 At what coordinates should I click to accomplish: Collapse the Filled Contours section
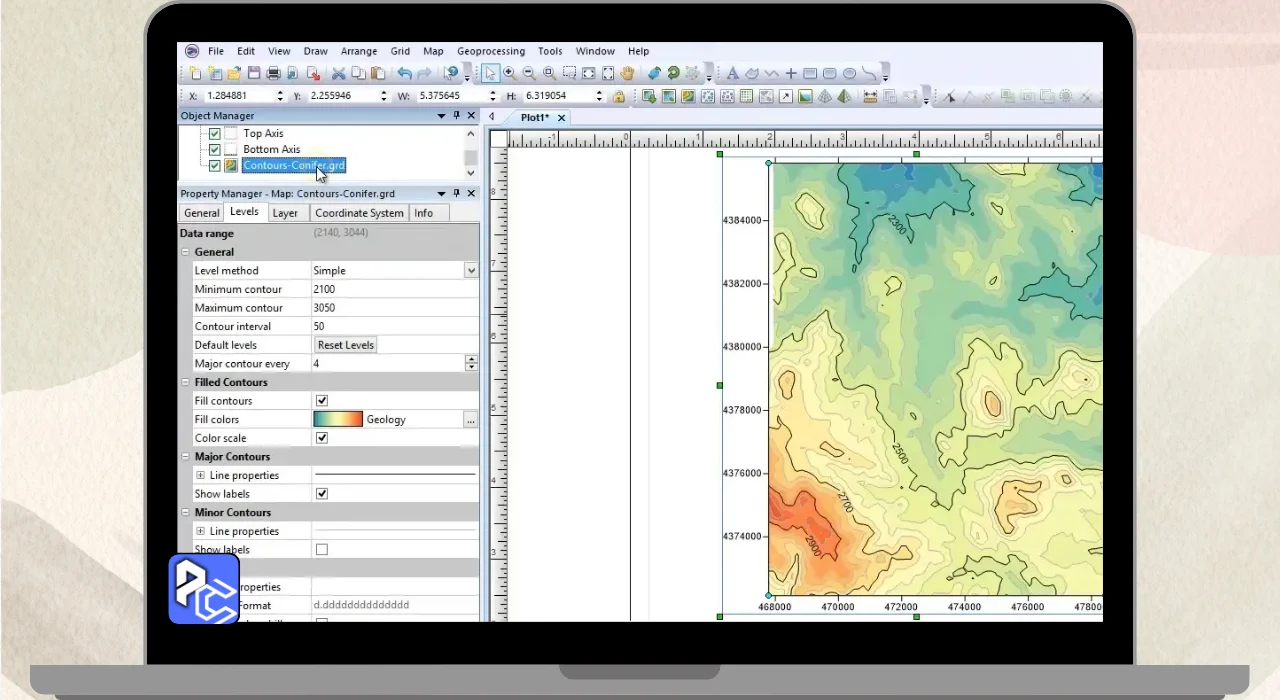coord(186,382)
